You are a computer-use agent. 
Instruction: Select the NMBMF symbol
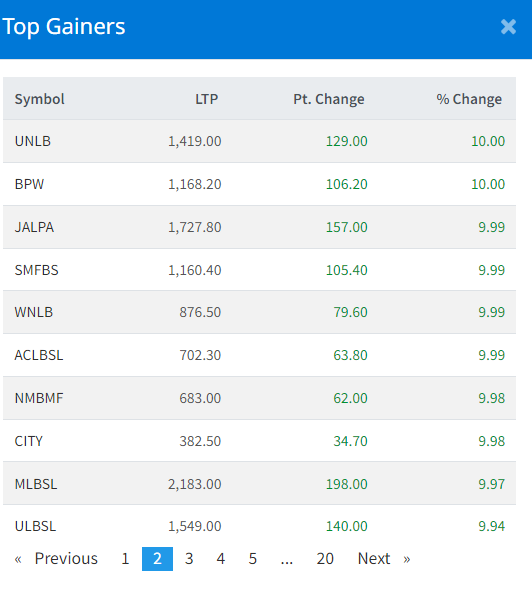click(x=39, y=398)
